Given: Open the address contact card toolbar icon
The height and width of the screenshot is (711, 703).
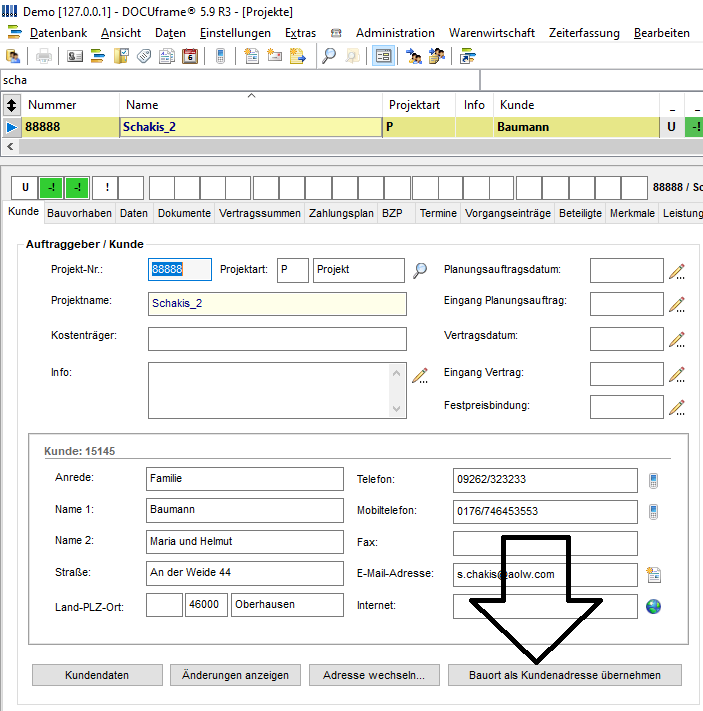Looking at the screenshot, I should (75, 57).
